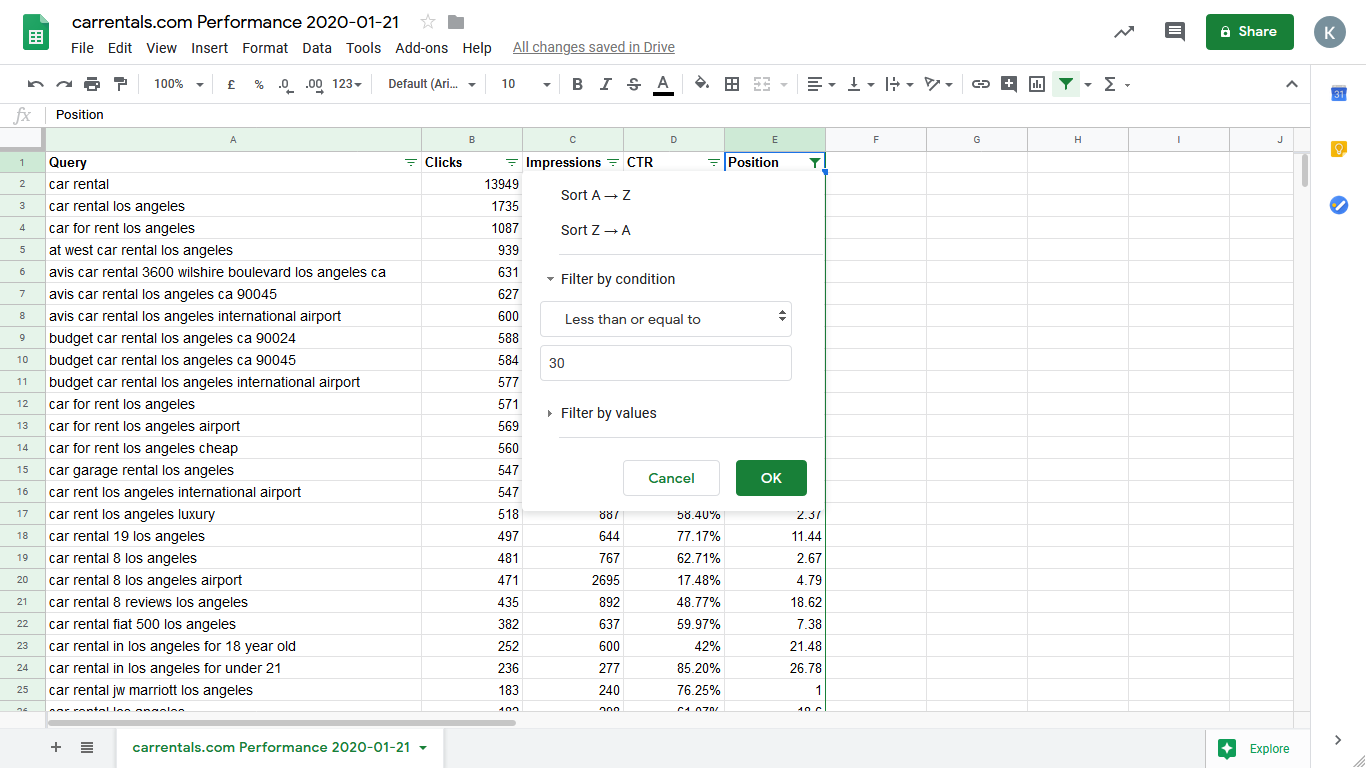Format as currency with pound icon
1366x768 pixels.
point(231,84)
